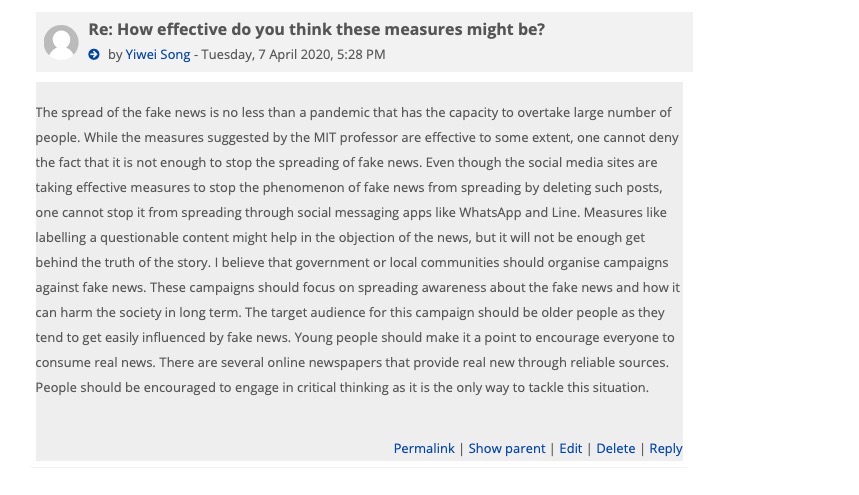The width and height of the screenshot is (859, 495).
Task: Click the blue arrow icon before "by"
Action: point(94,55)
